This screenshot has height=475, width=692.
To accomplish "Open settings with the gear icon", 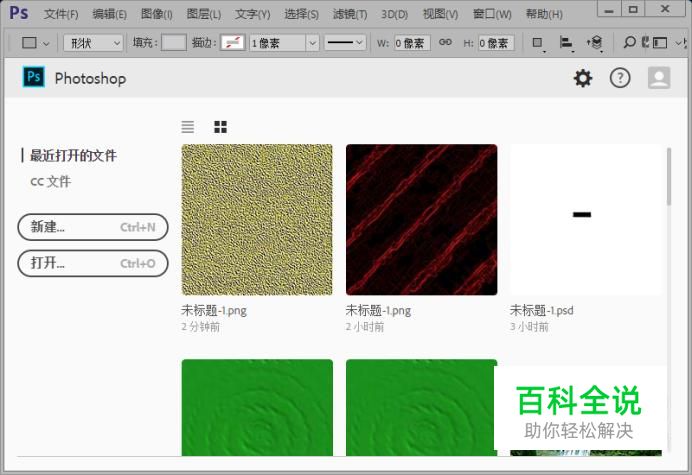I will point(583,78).
